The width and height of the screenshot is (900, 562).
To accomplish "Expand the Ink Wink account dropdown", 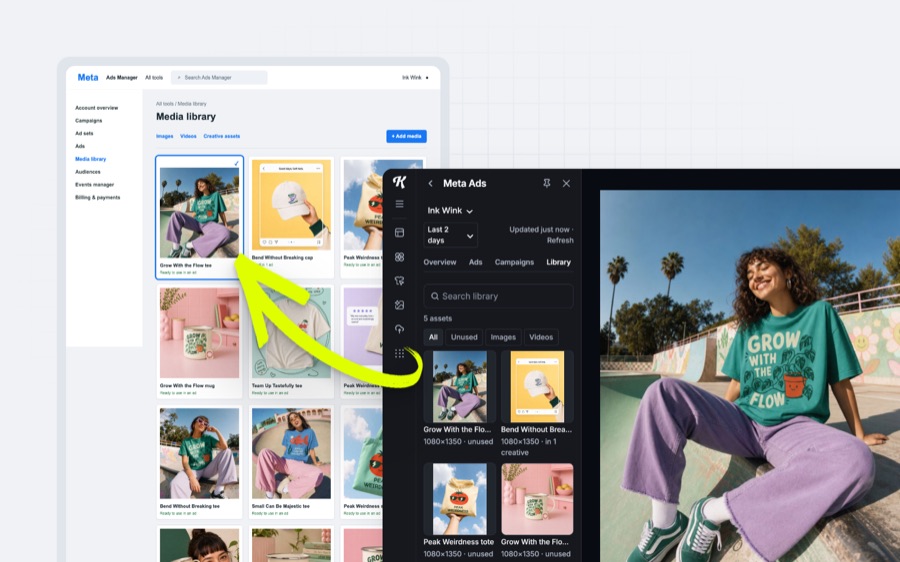I will 450,211.
